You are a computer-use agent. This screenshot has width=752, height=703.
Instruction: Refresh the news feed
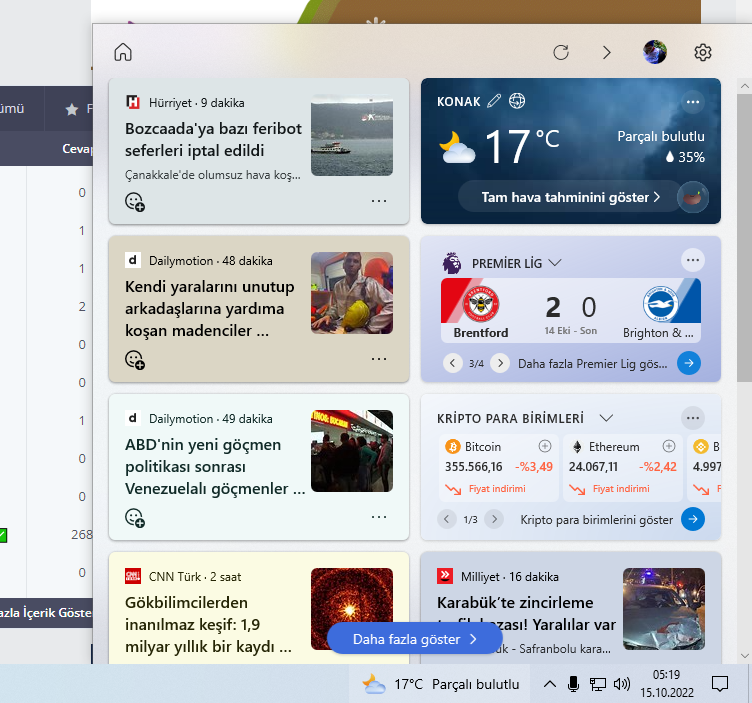[561, 52]
